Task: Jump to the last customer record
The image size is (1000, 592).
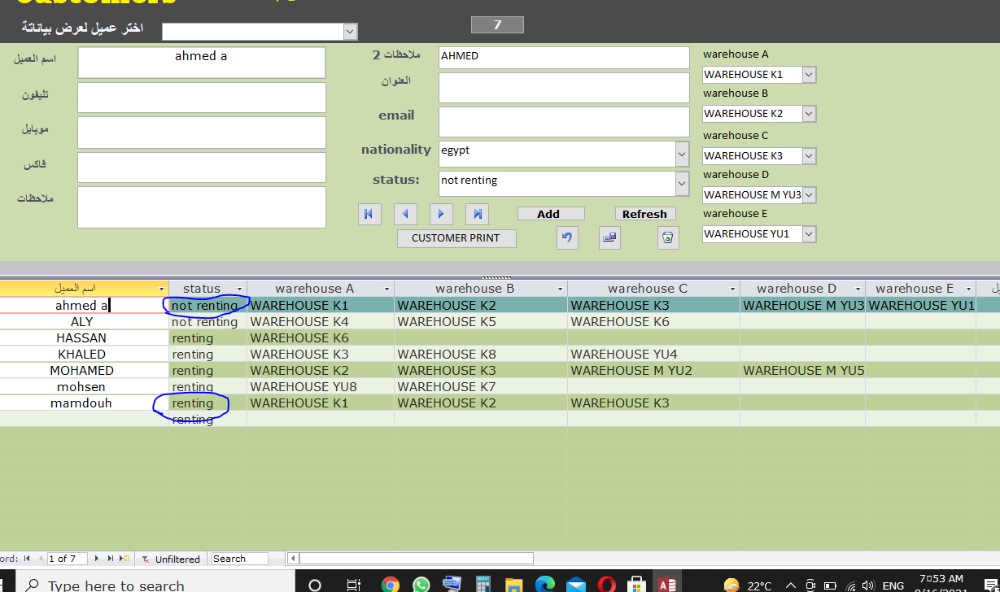Action: pyautogui.click(x=477, y=214)
